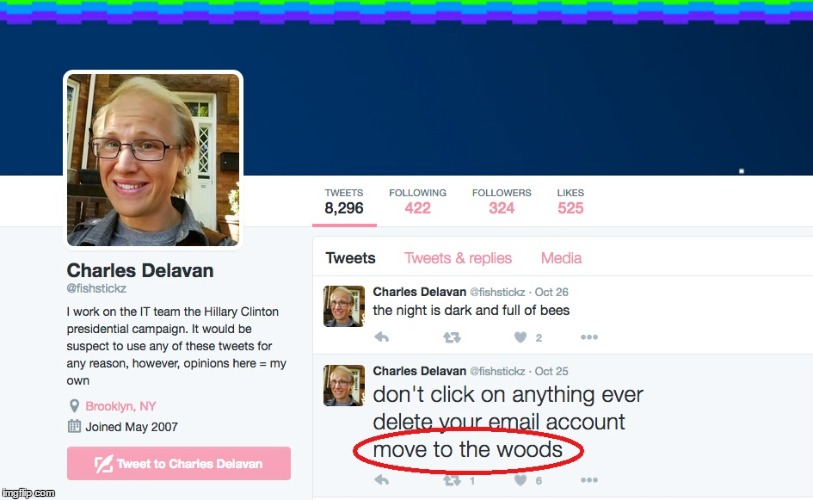Retweet the 'night is dark' tweet
Viewport: 813px width, 500px height.
tap(452, 338)
